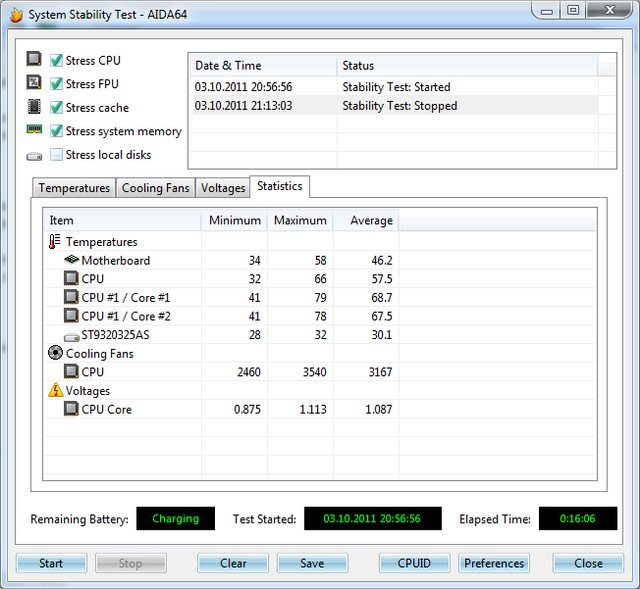
Task: Open the Cooling Fans tab
Action: (x=155, y=188)
